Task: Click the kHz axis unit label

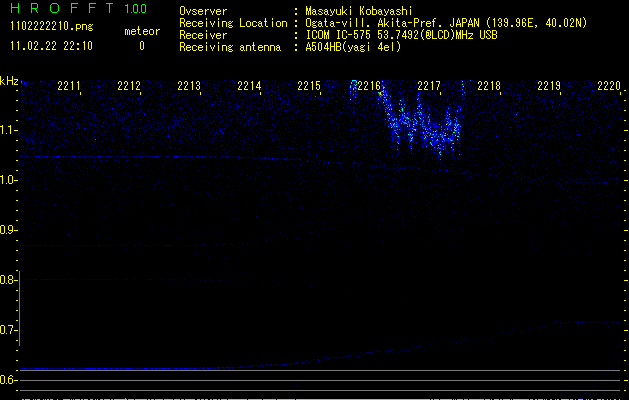Action: click(9, 81)
